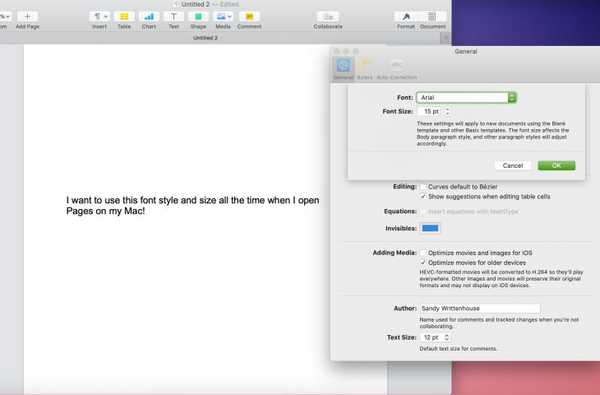Click the document tab titled Untitled 2
Screen dimensions: 600x395
click(x=205, y=38)
